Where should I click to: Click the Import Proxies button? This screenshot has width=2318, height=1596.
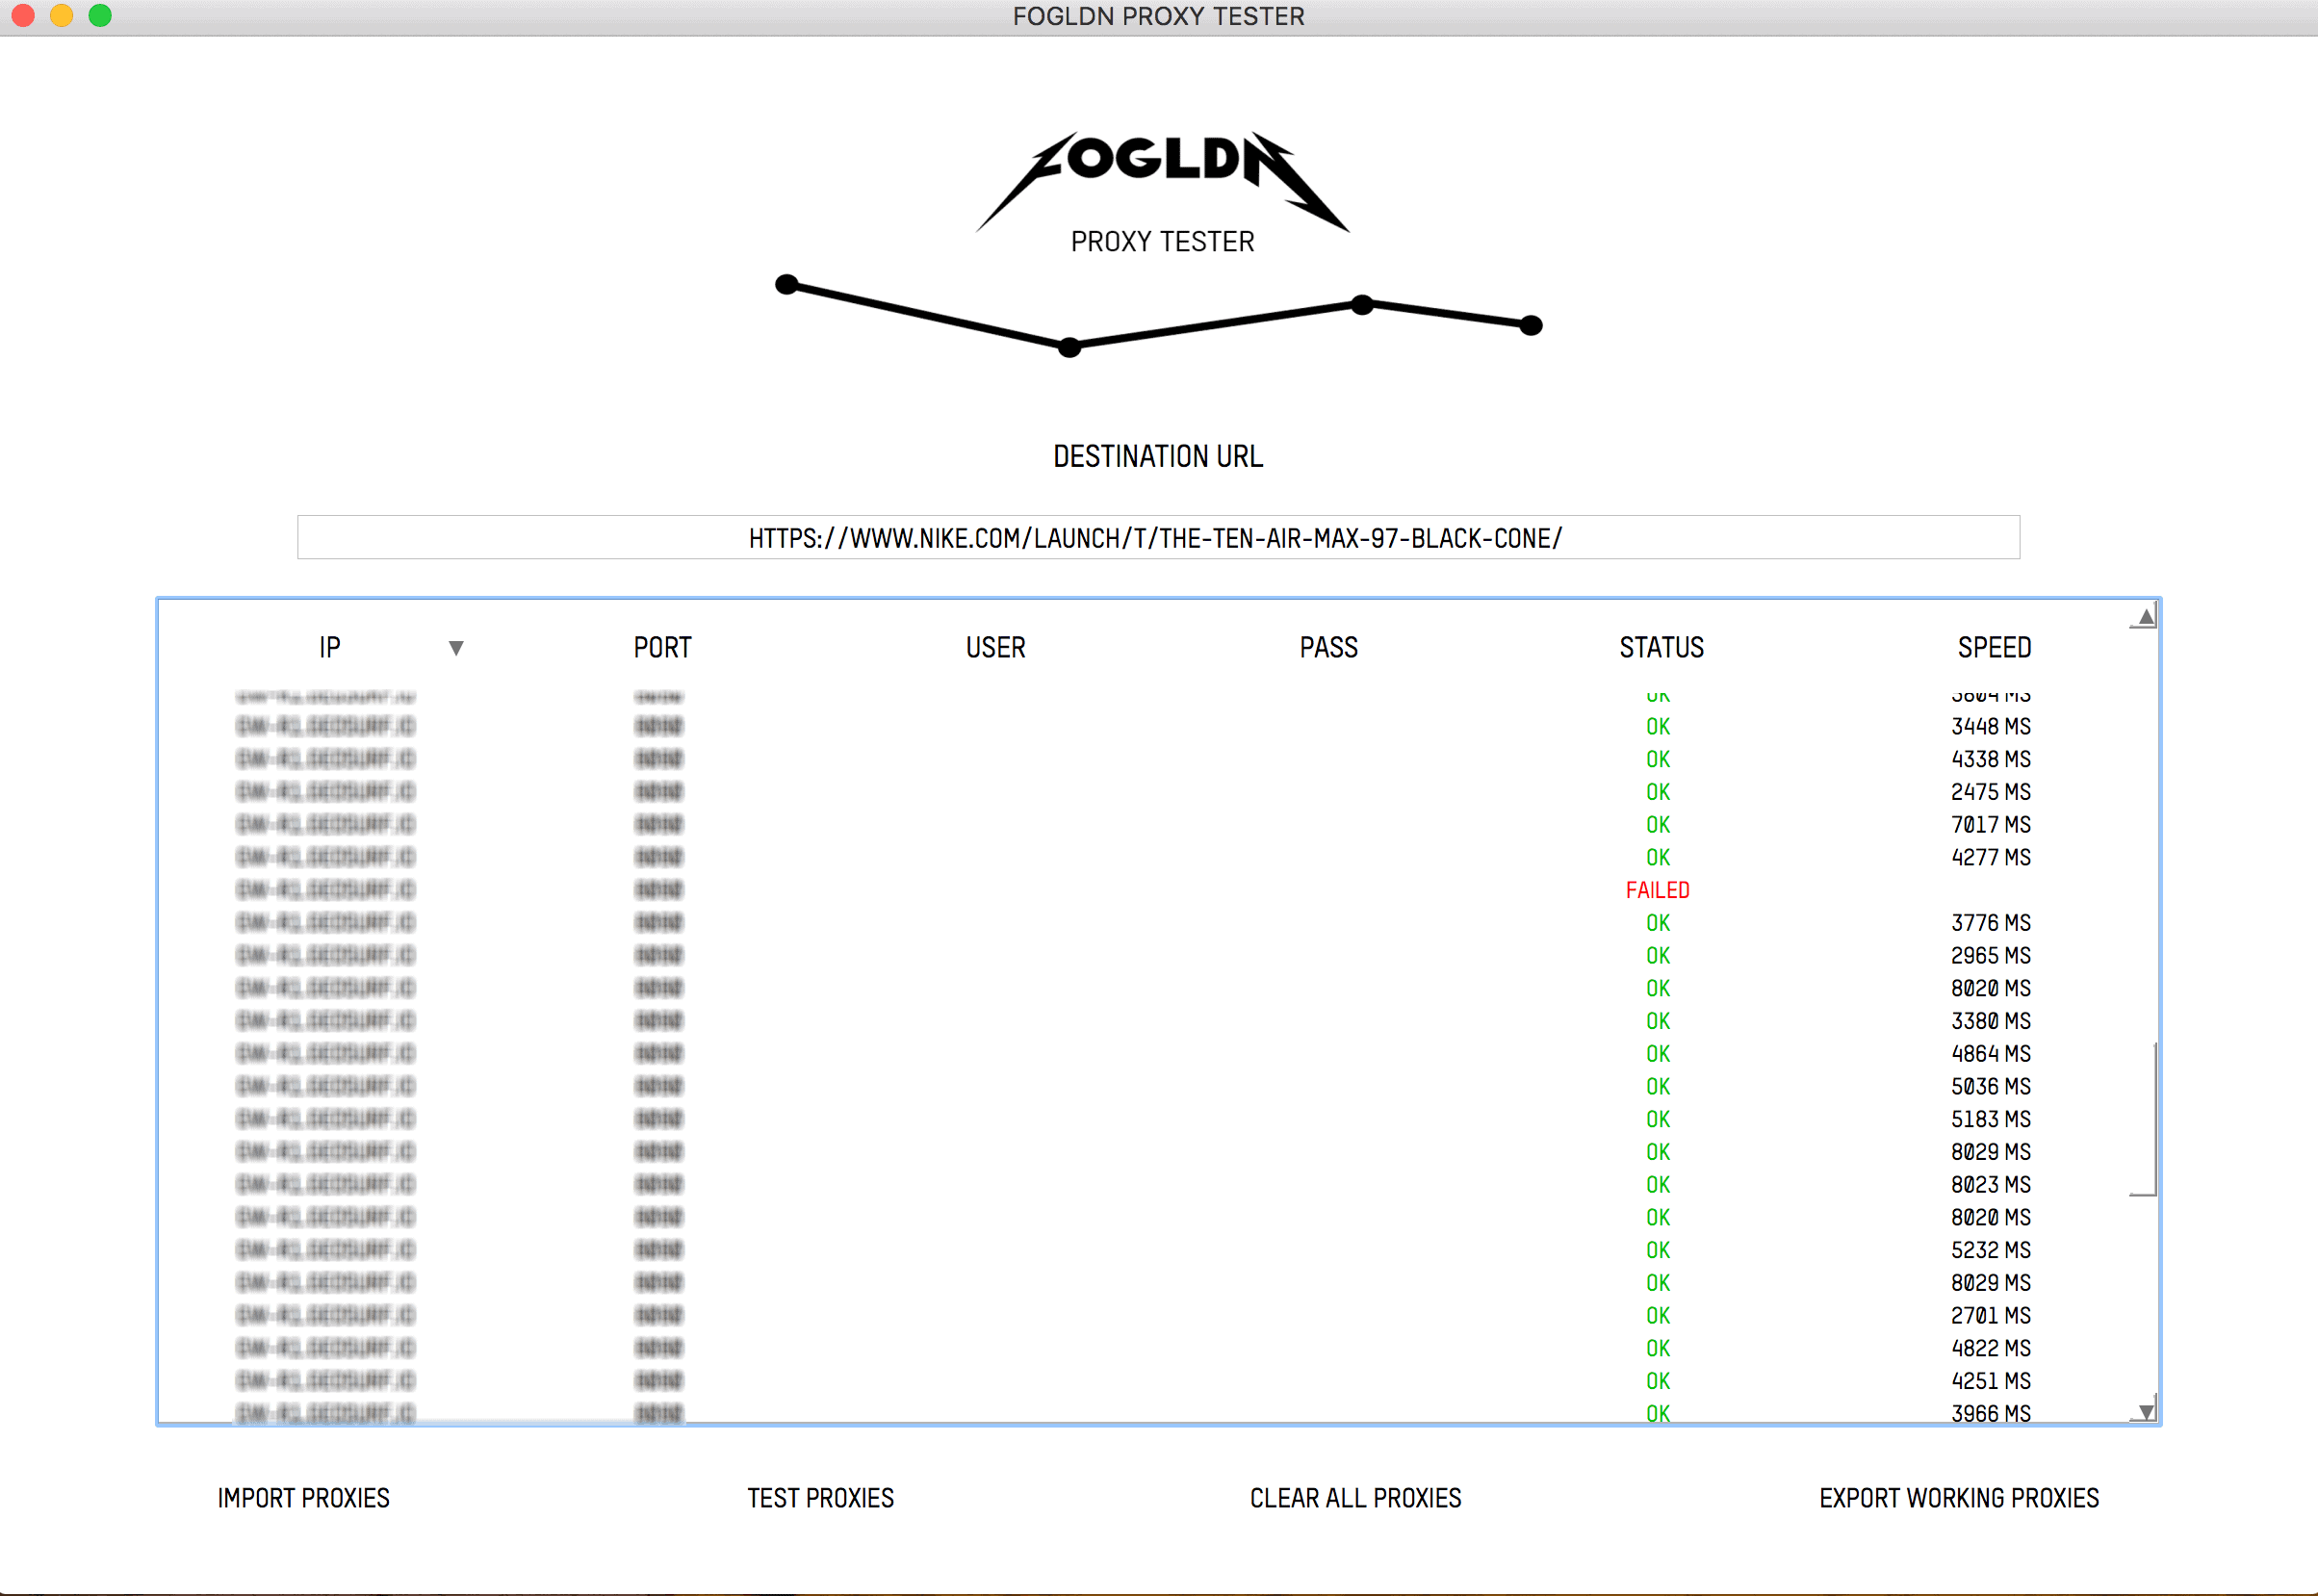click(303, 1498)
